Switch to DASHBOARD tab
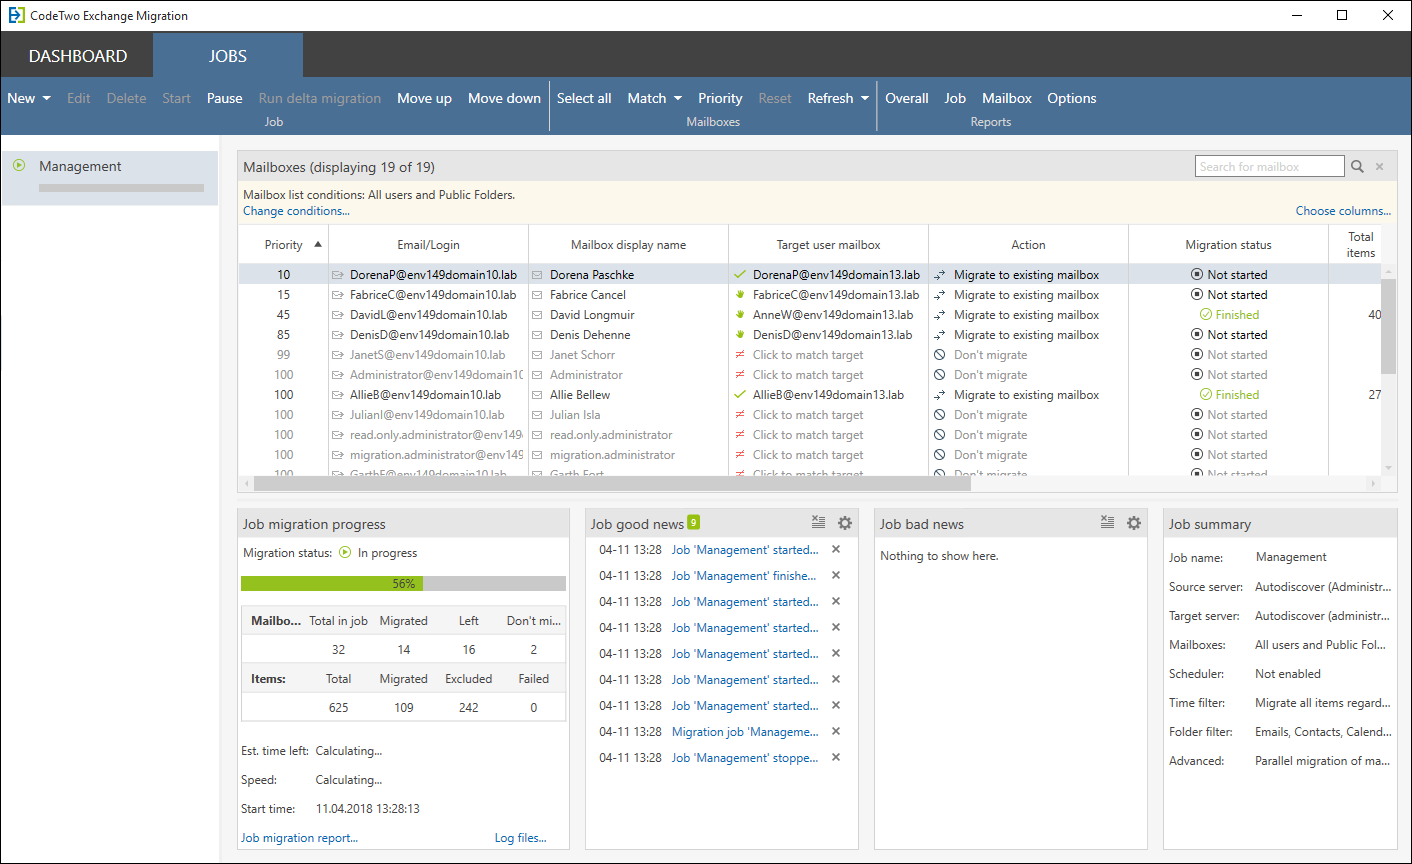This screenshot has height=864, width=1412. pyautogui.click(x=78, y=56)
